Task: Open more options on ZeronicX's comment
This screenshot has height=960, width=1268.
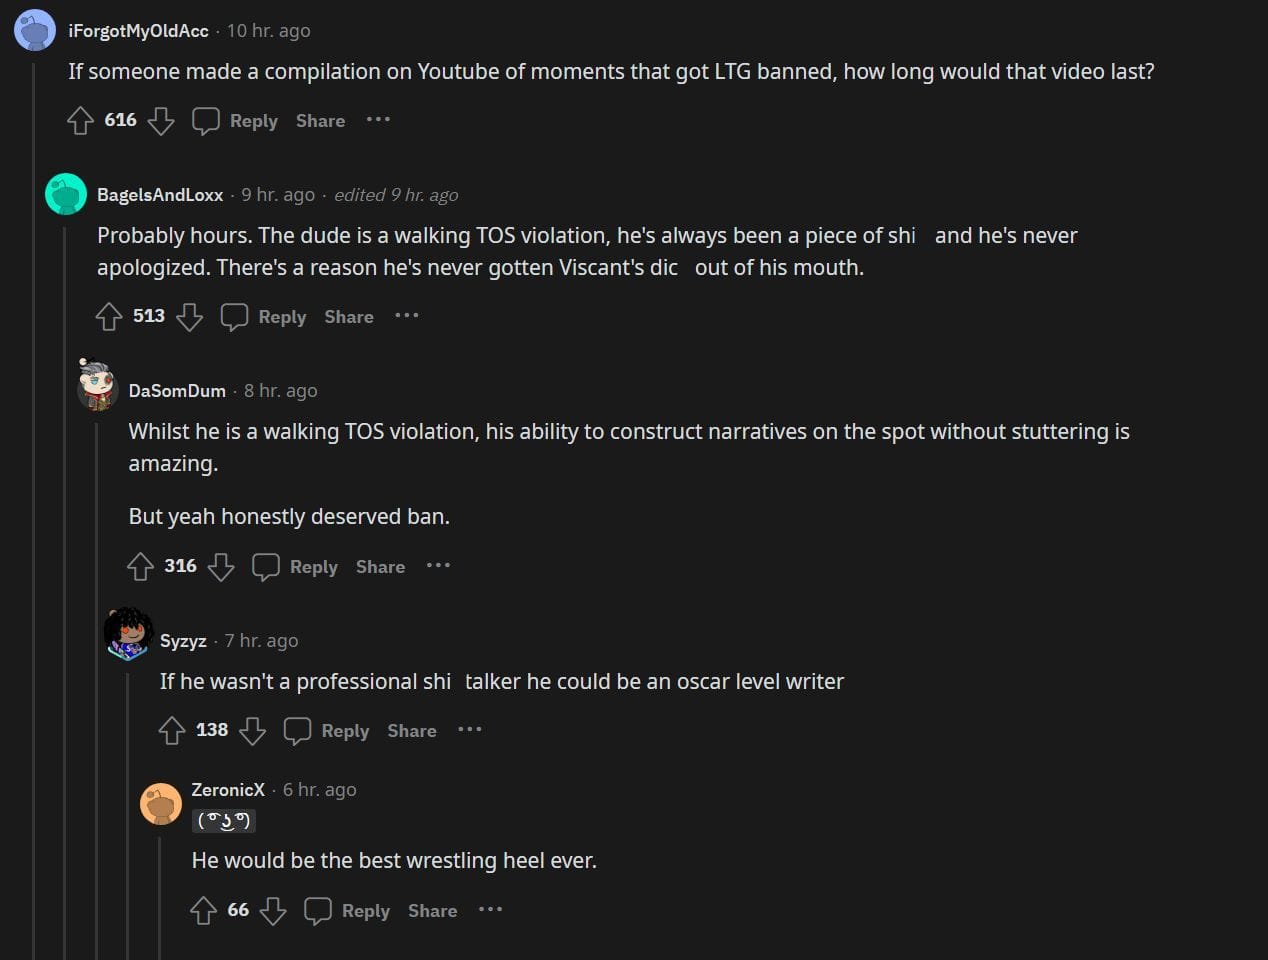Action: click(x=490, y=910)
